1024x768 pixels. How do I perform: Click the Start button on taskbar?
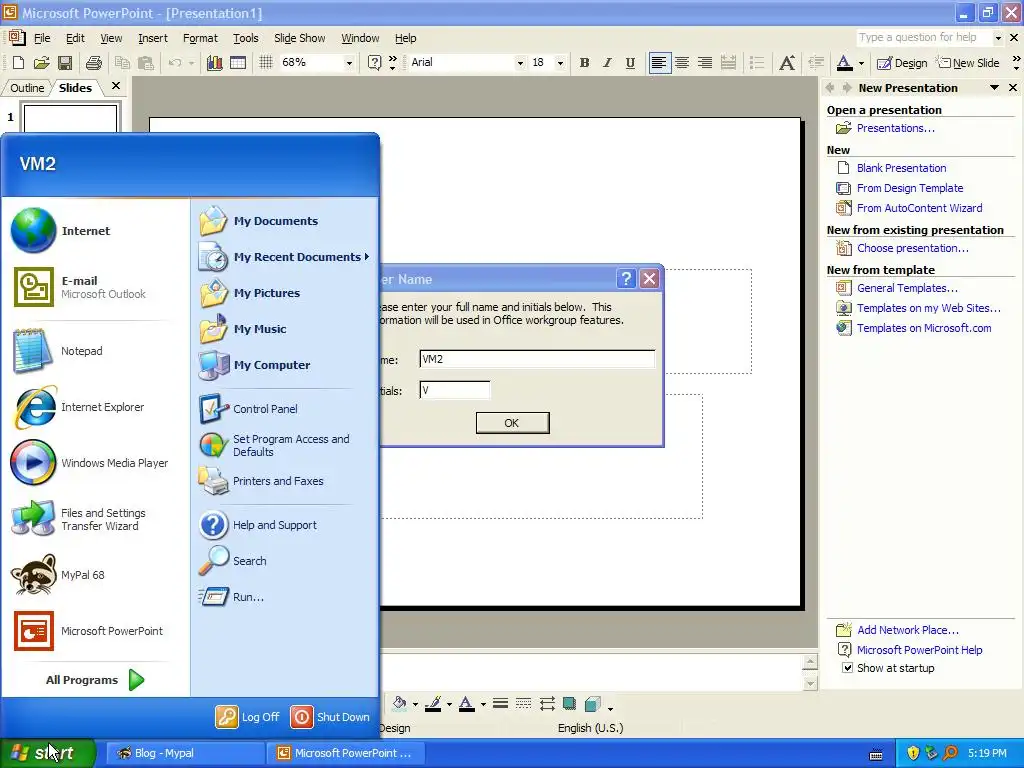point(48,753)
